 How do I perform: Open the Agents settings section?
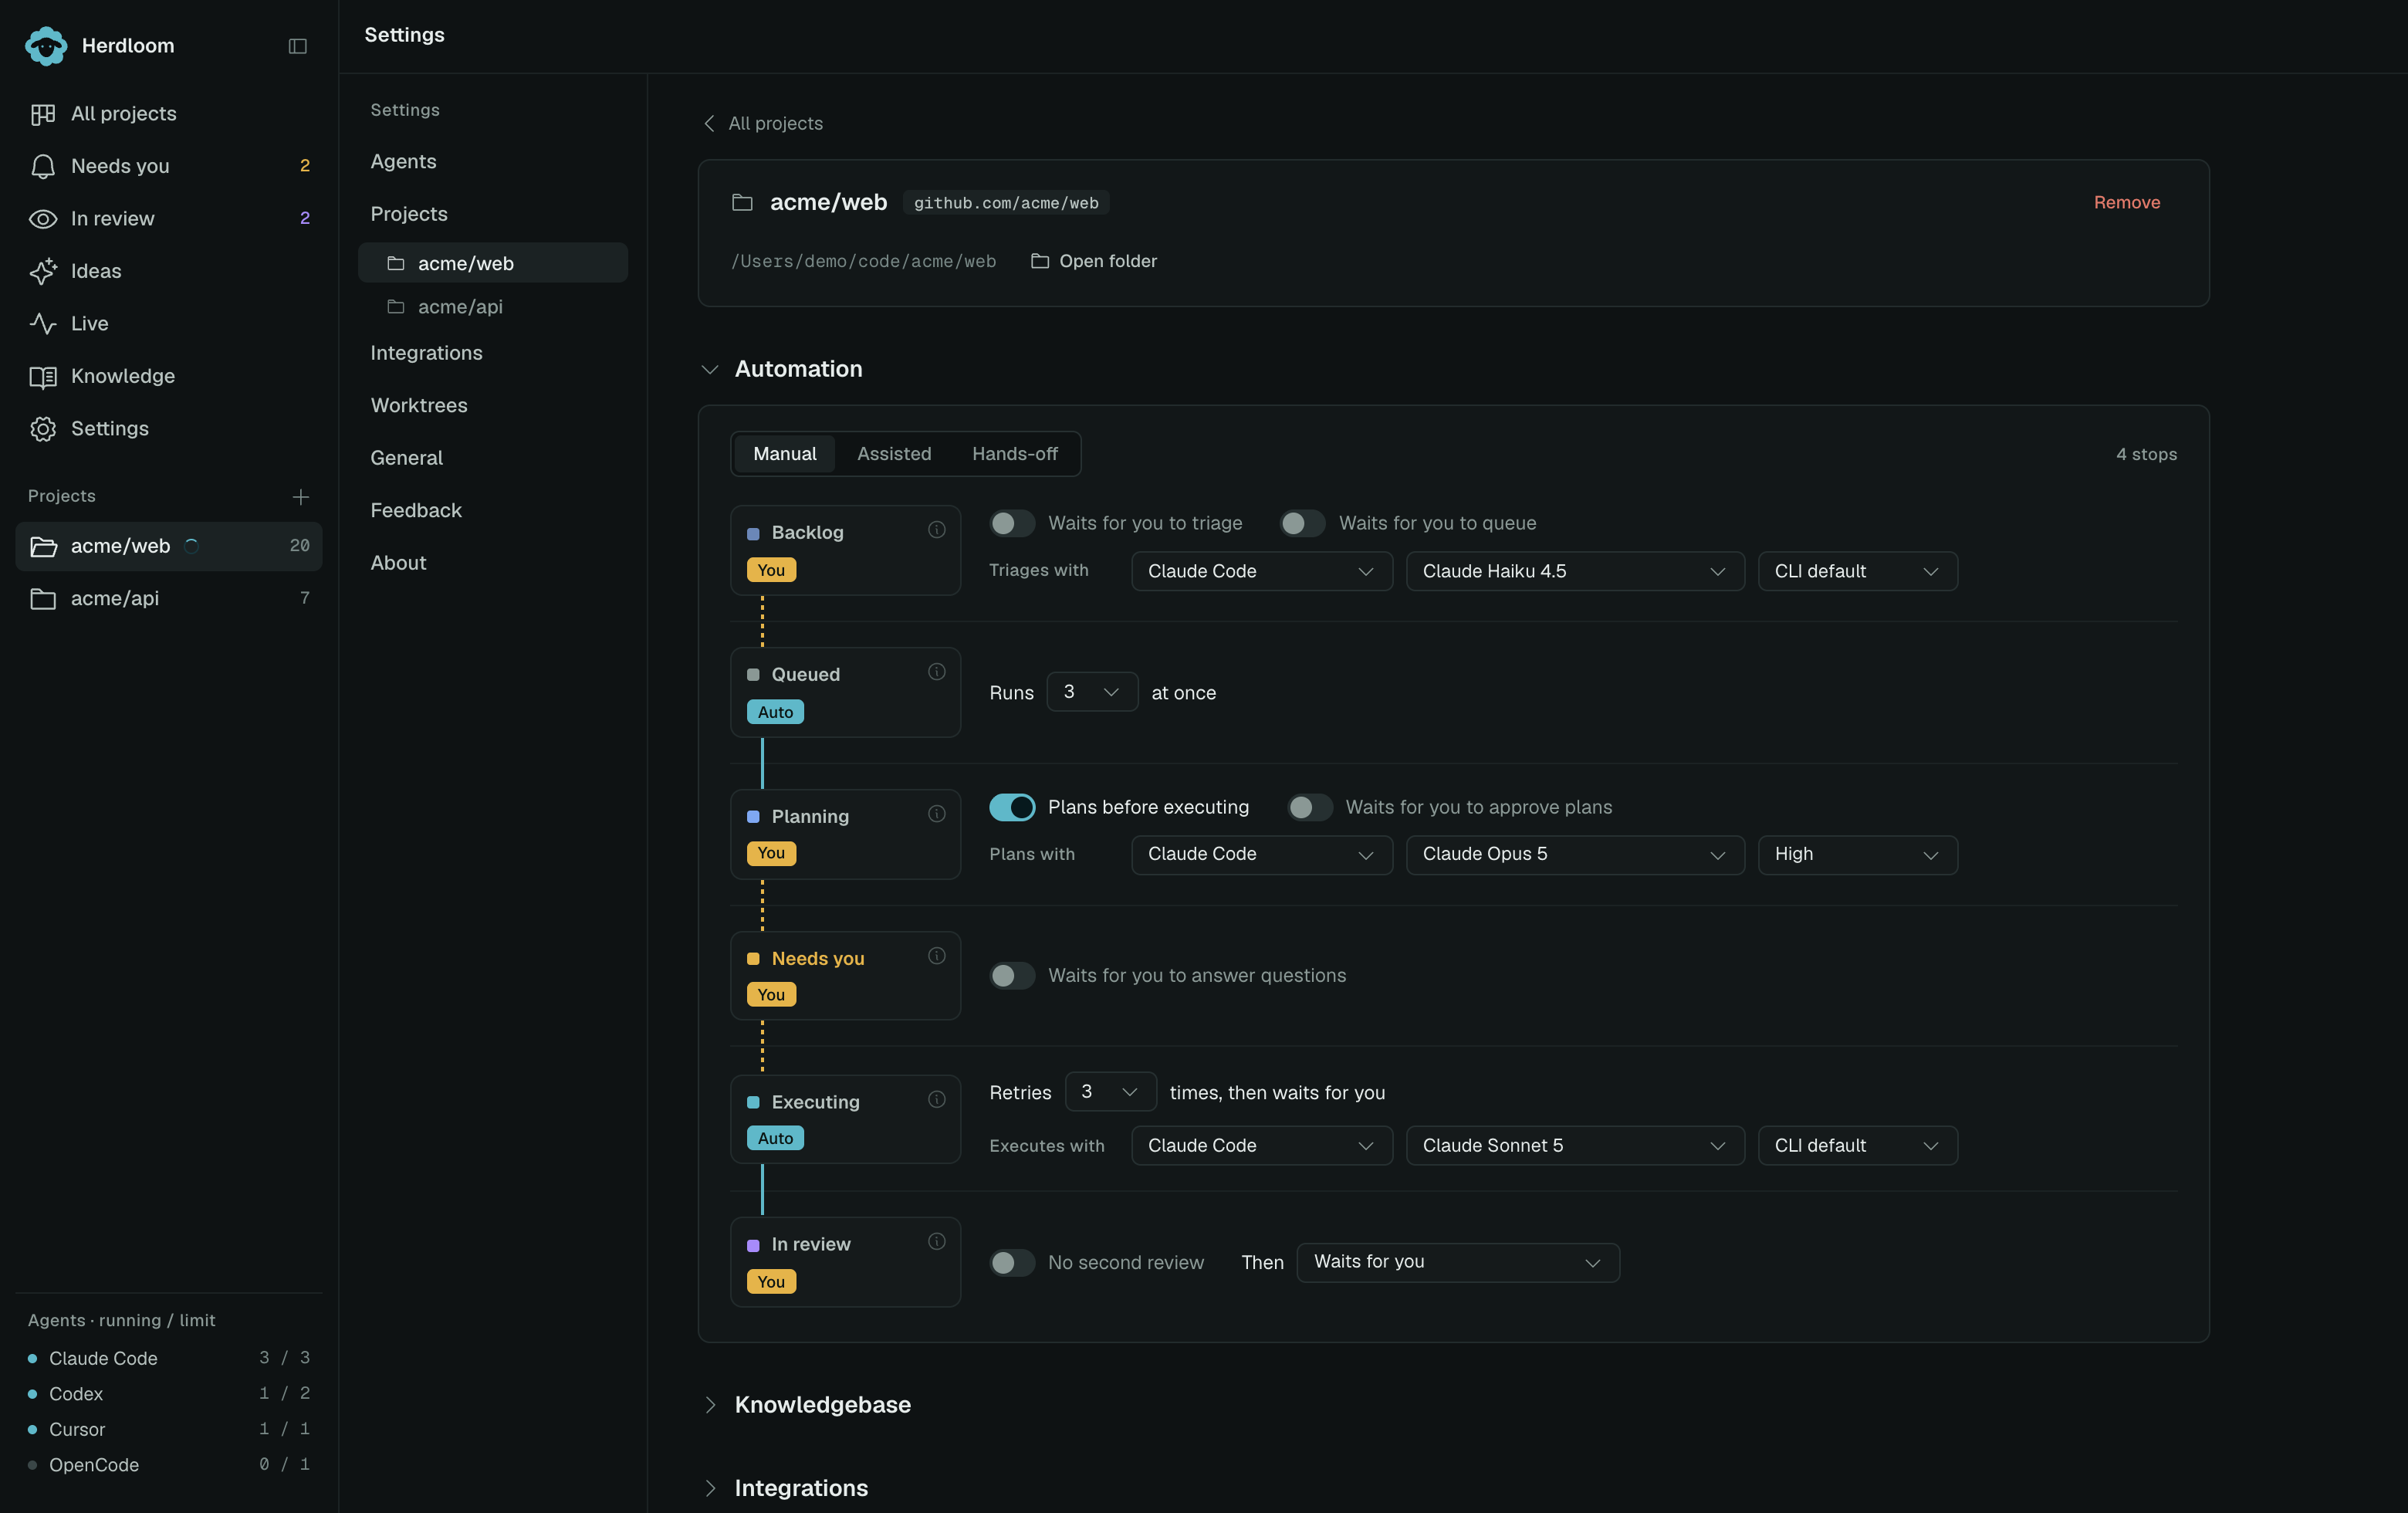(x=403, y=162)
